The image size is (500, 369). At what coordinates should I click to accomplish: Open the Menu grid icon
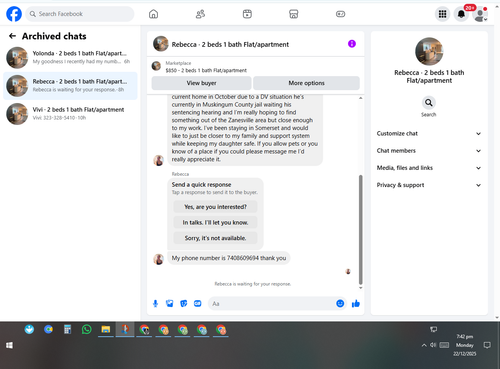tap(442, 14)
